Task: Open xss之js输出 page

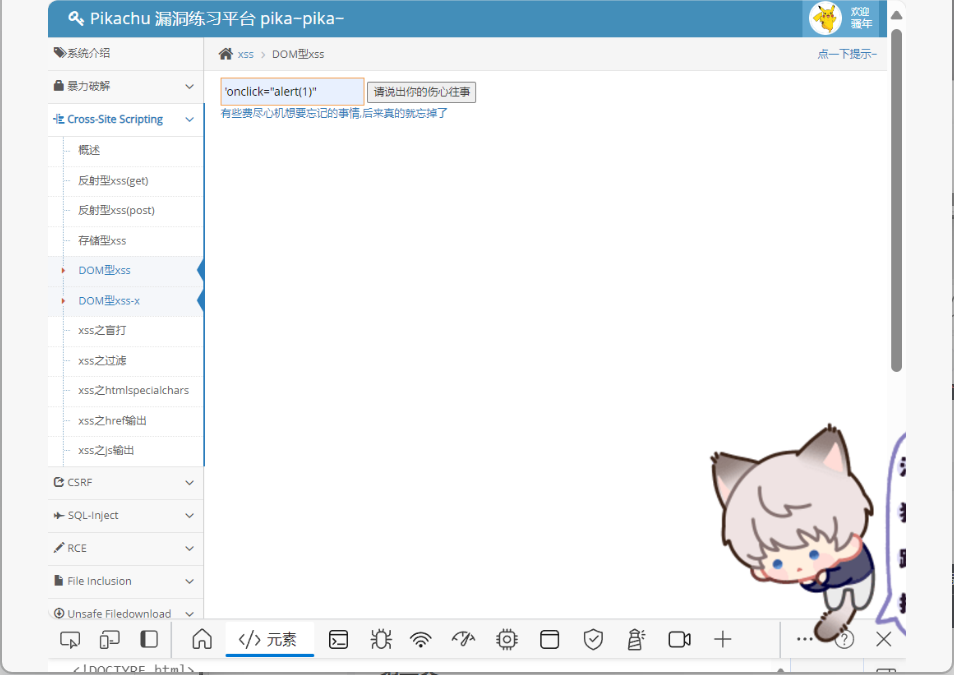Action: point(106,451)
